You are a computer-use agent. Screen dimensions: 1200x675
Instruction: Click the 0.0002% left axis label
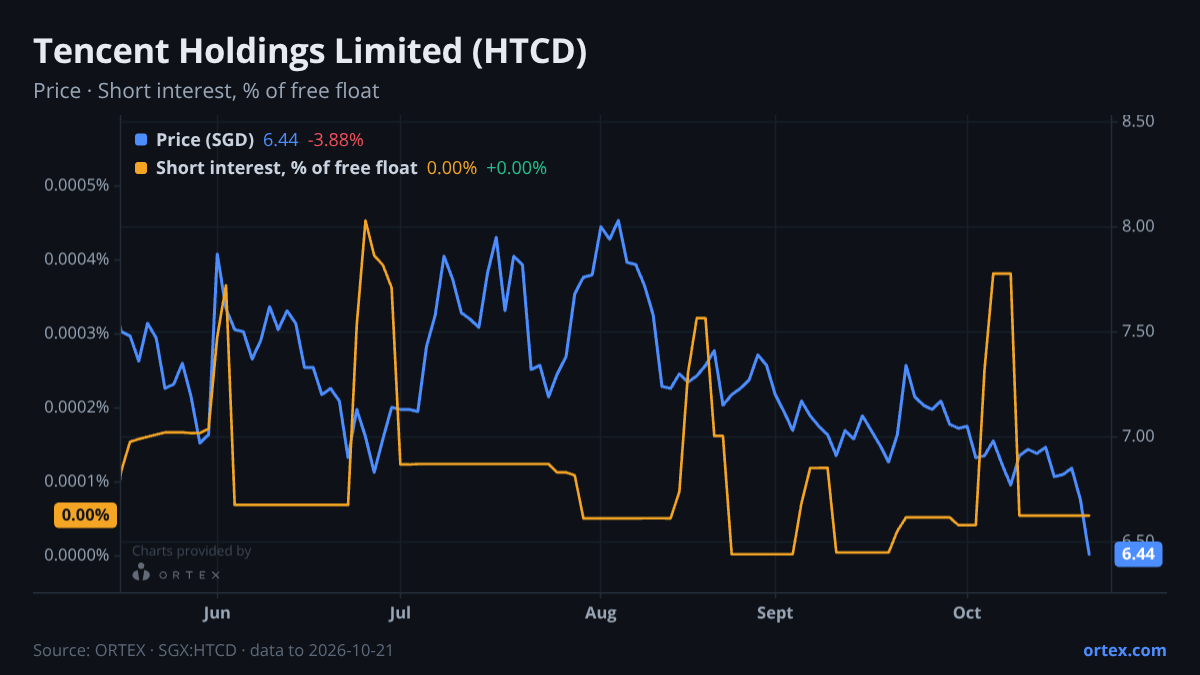(76, 407)
